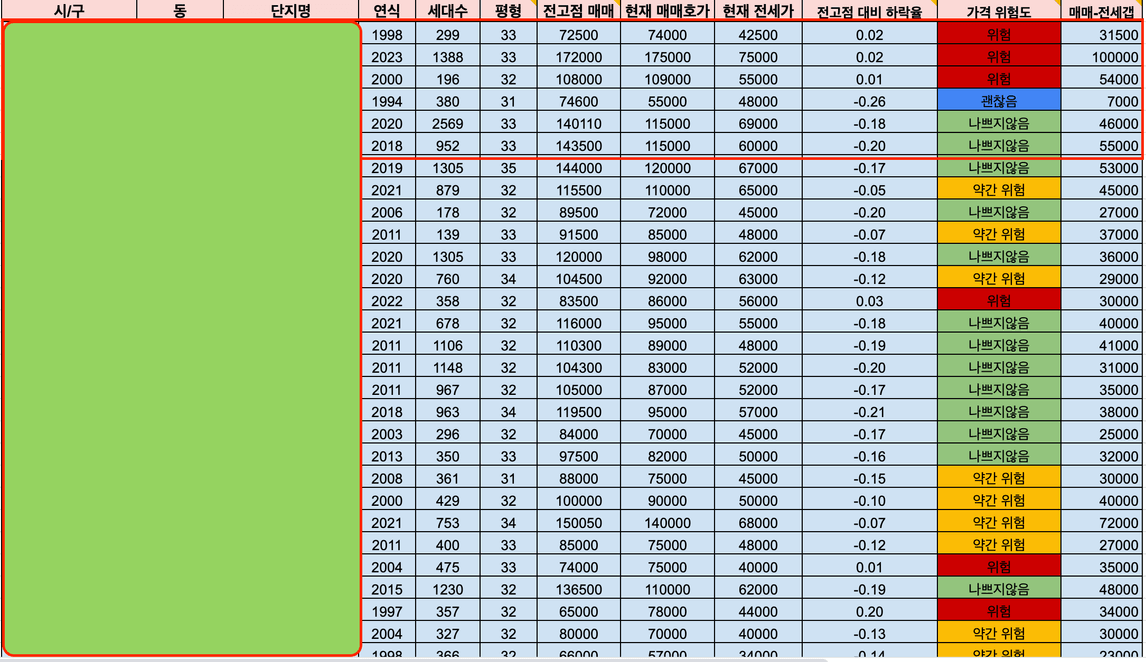Click the 전고점 대비 하락율 header
1146x662 pixels.
click(869, 10)
